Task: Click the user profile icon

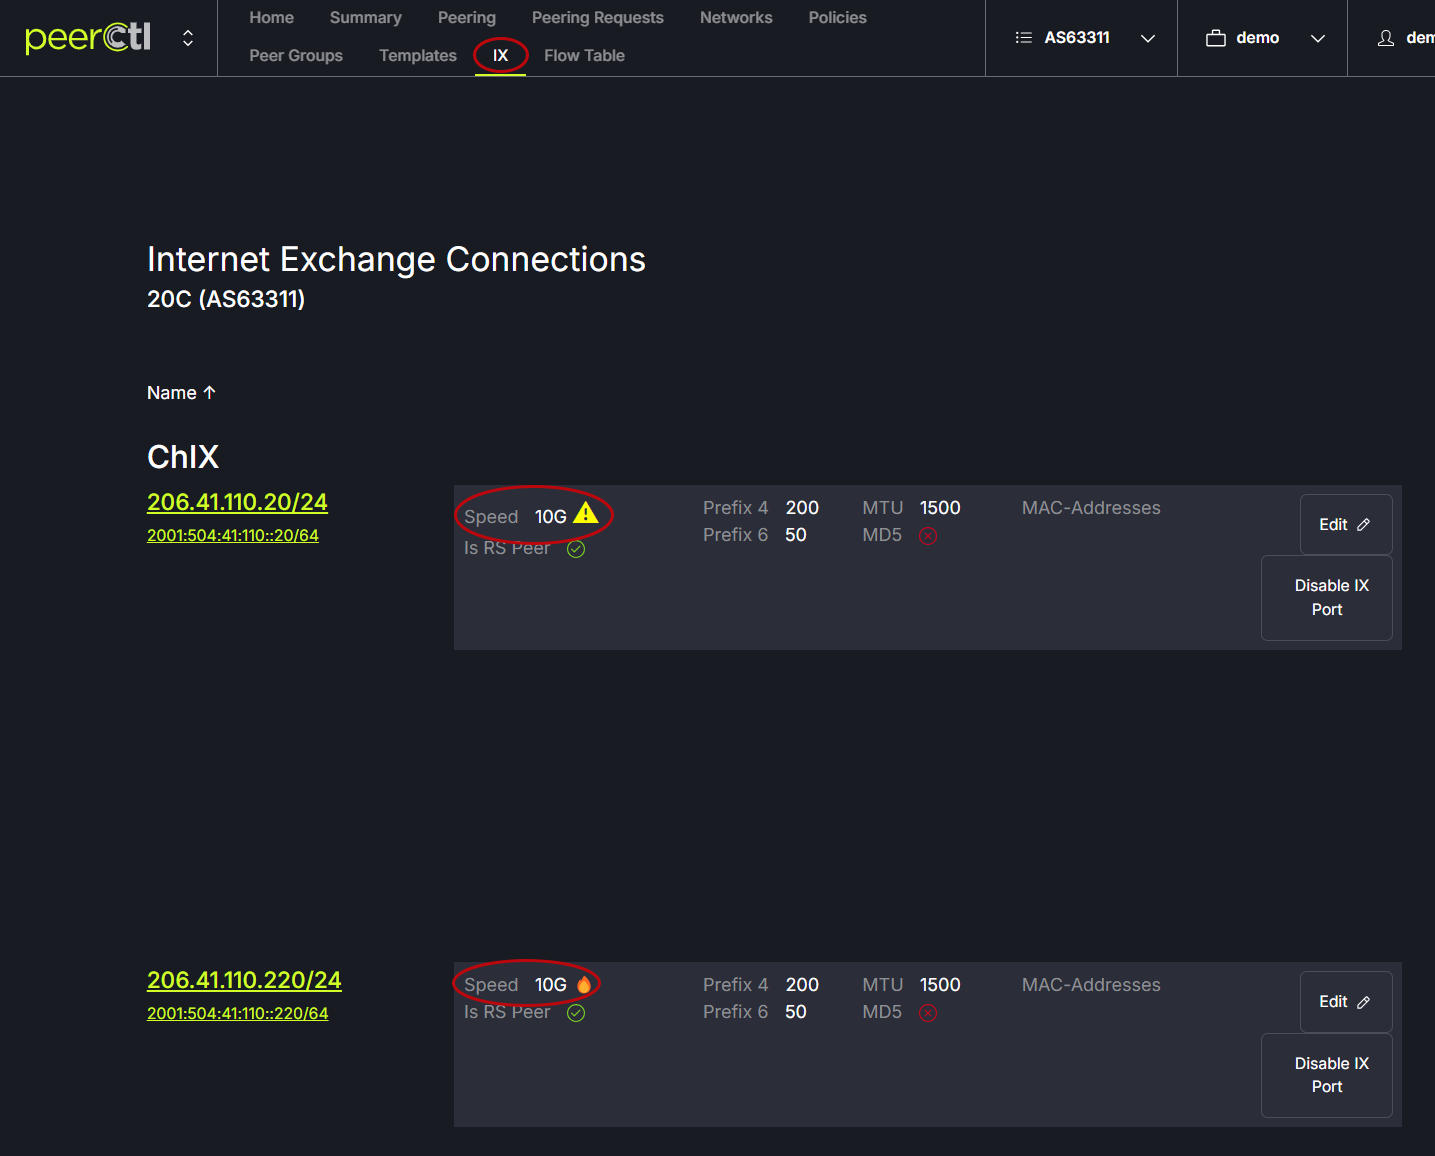Action: 1385,38
